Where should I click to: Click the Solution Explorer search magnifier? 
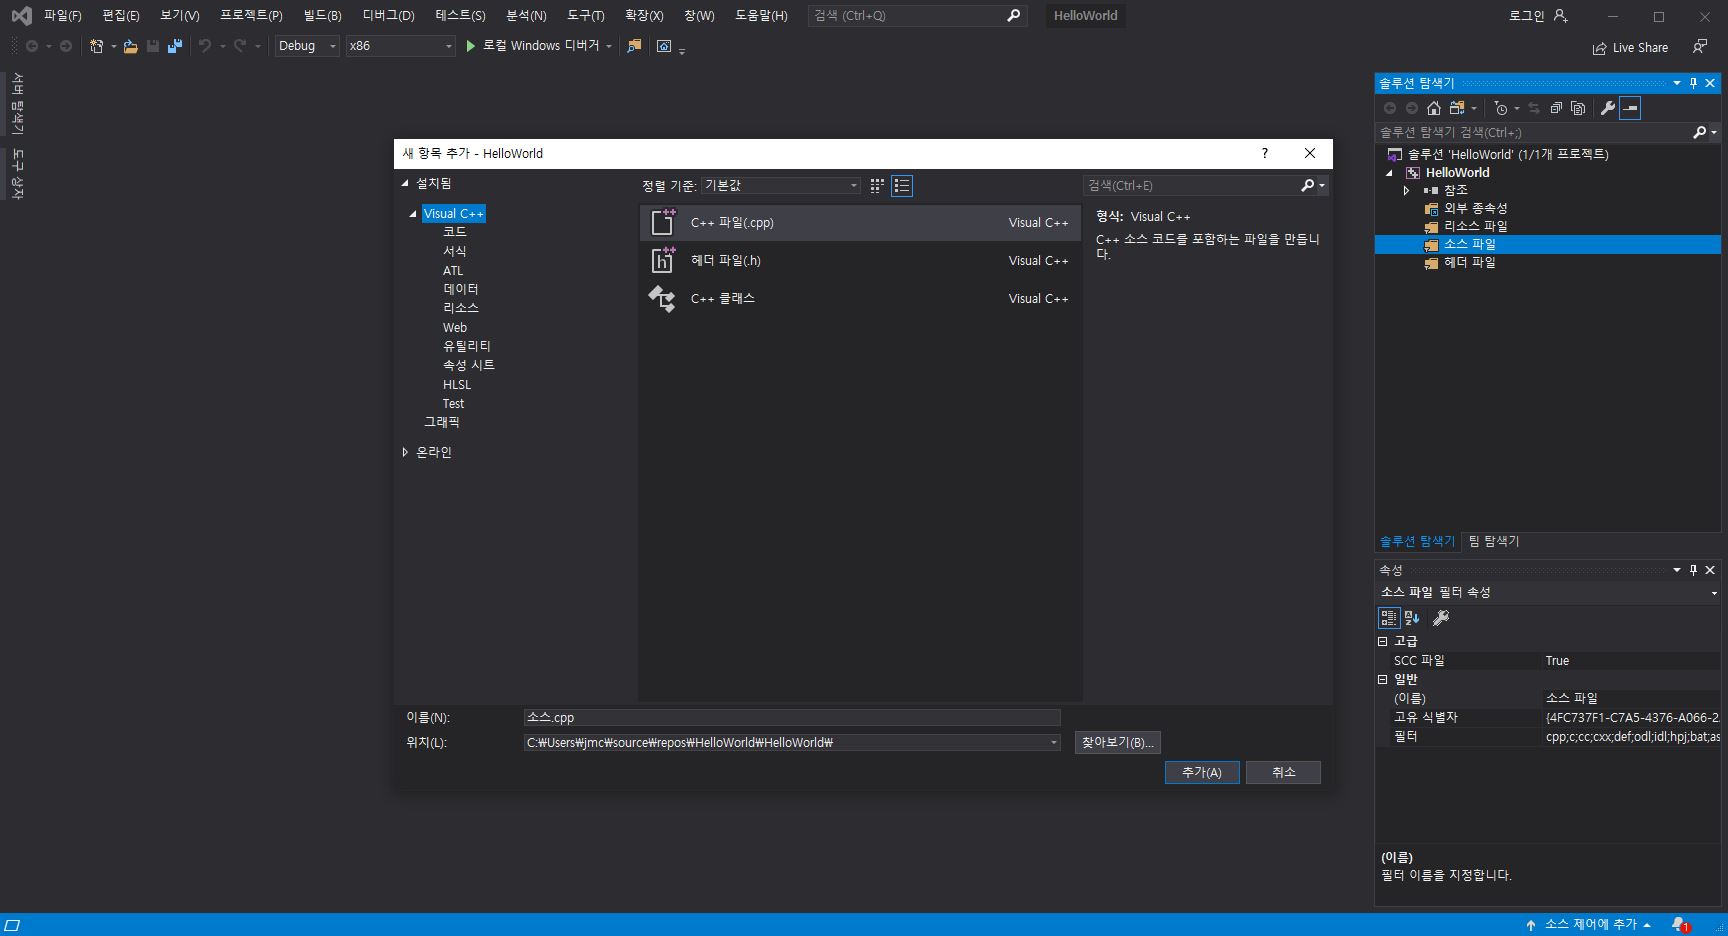tap(1699, 132)
